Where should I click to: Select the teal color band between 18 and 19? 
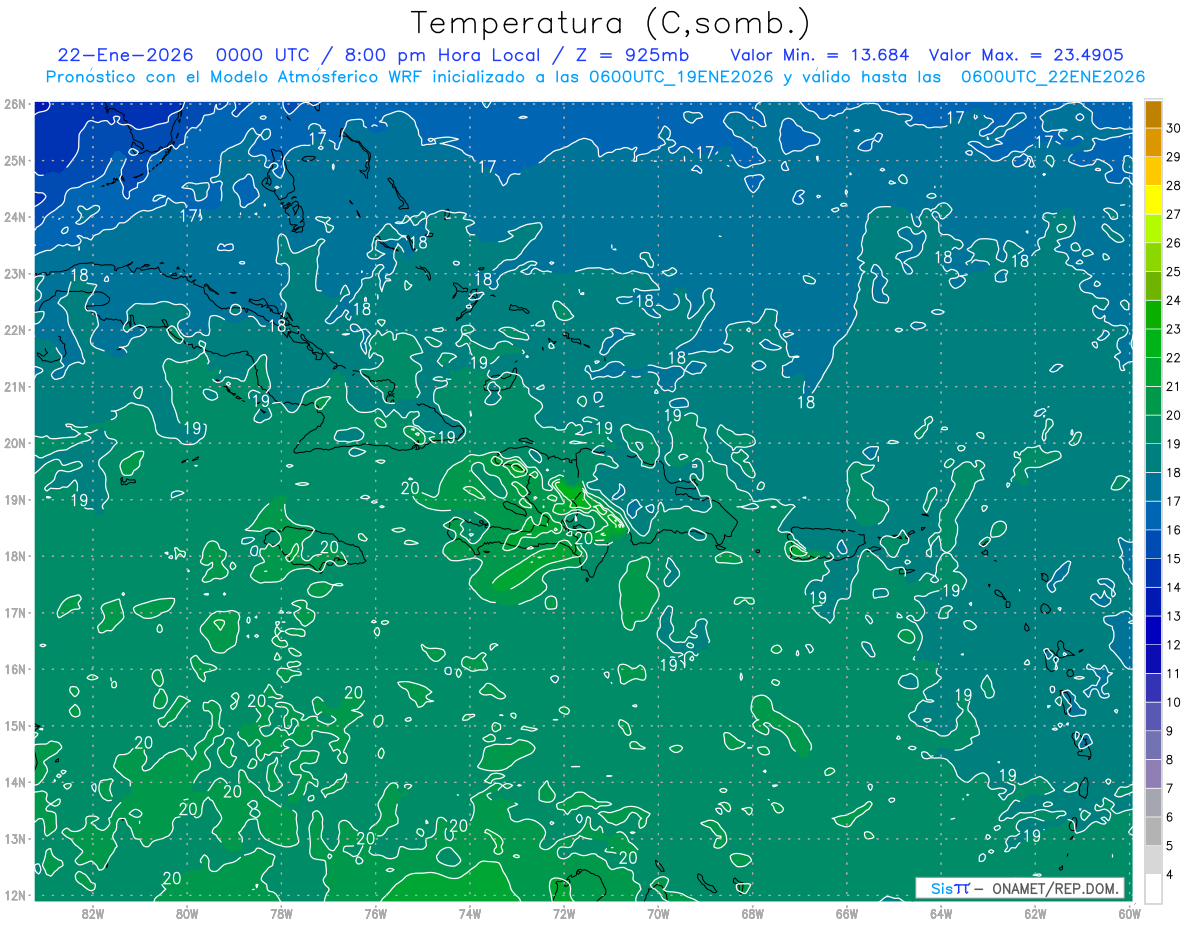[1153, 459]
